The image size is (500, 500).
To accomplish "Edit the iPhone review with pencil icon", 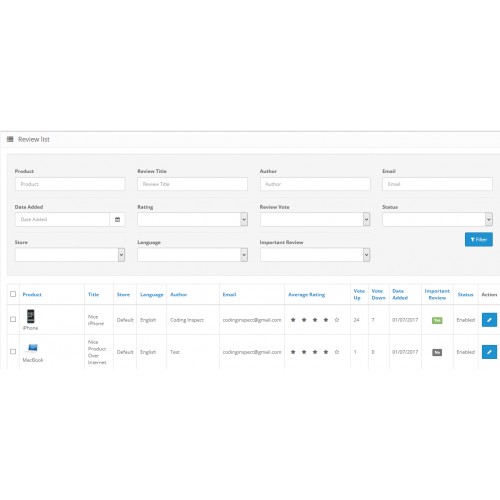I will click(489, 320).
